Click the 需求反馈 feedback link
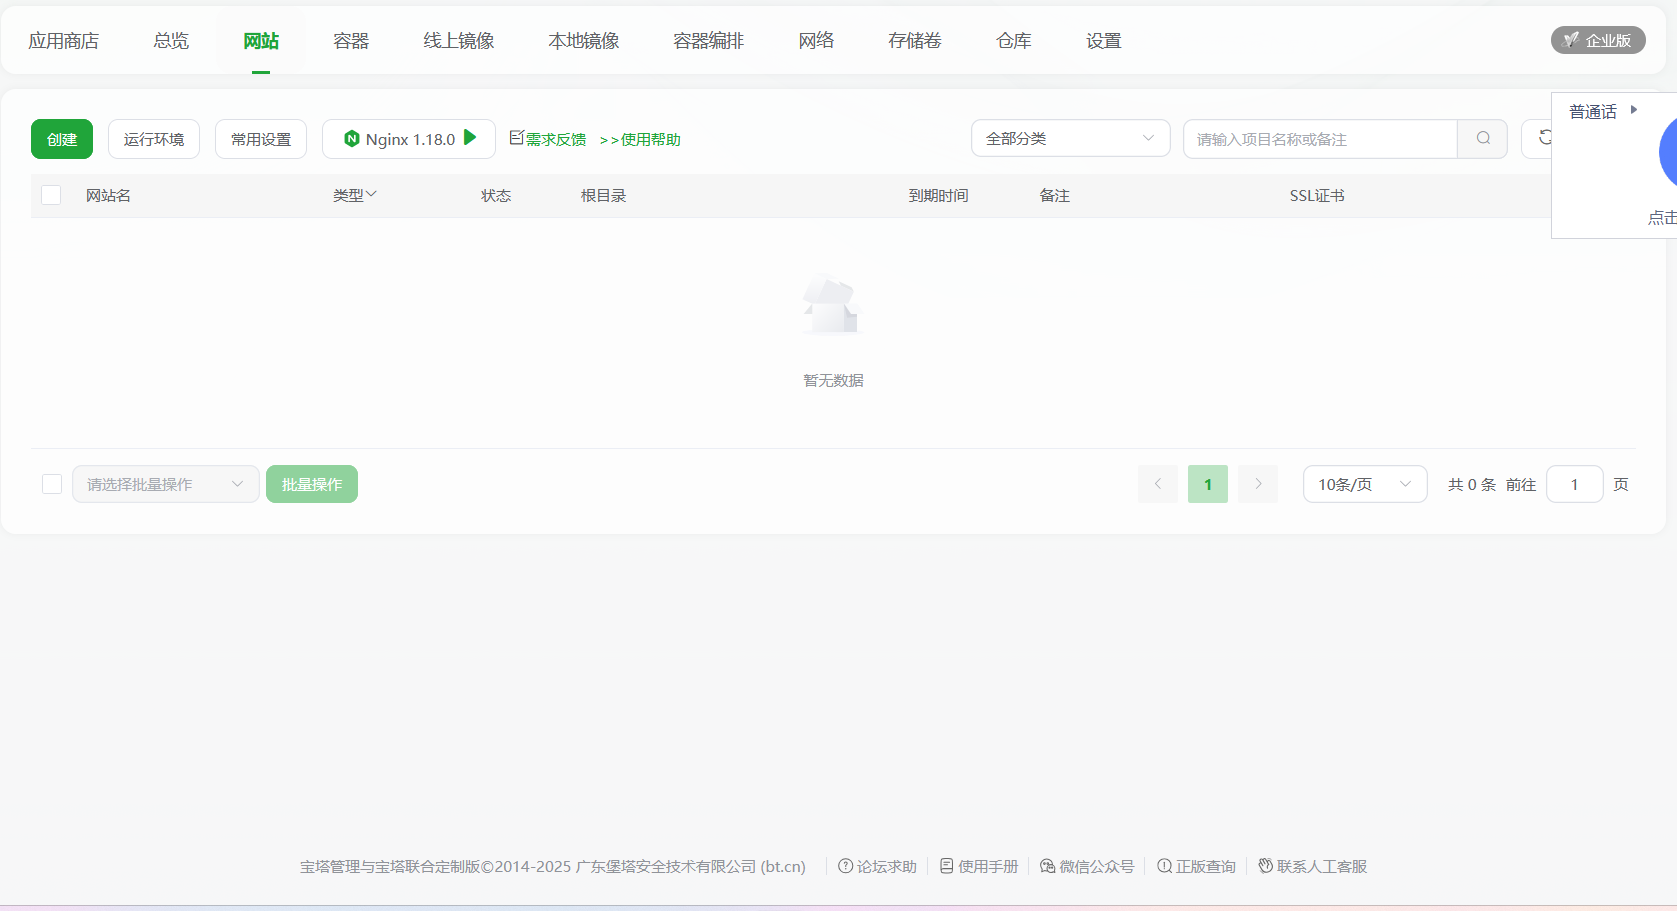 (x=548, y=139)
